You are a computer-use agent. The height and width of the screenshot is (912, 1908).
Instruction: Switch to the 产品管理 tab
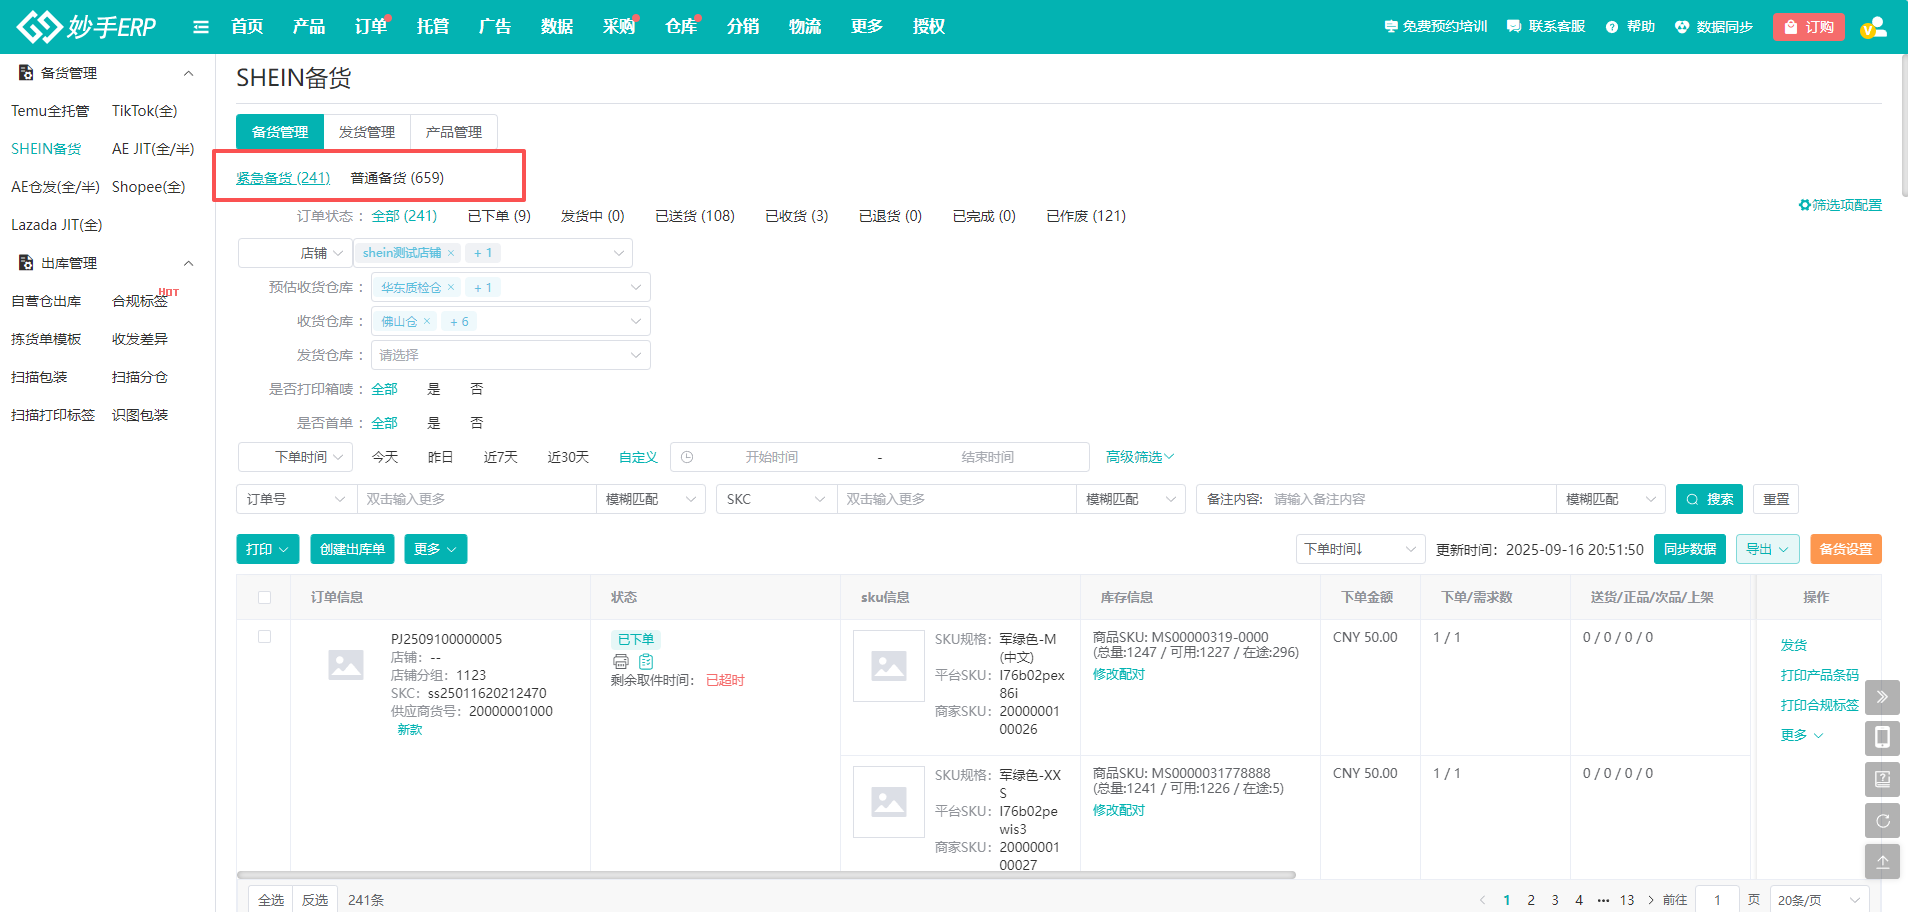454,132
